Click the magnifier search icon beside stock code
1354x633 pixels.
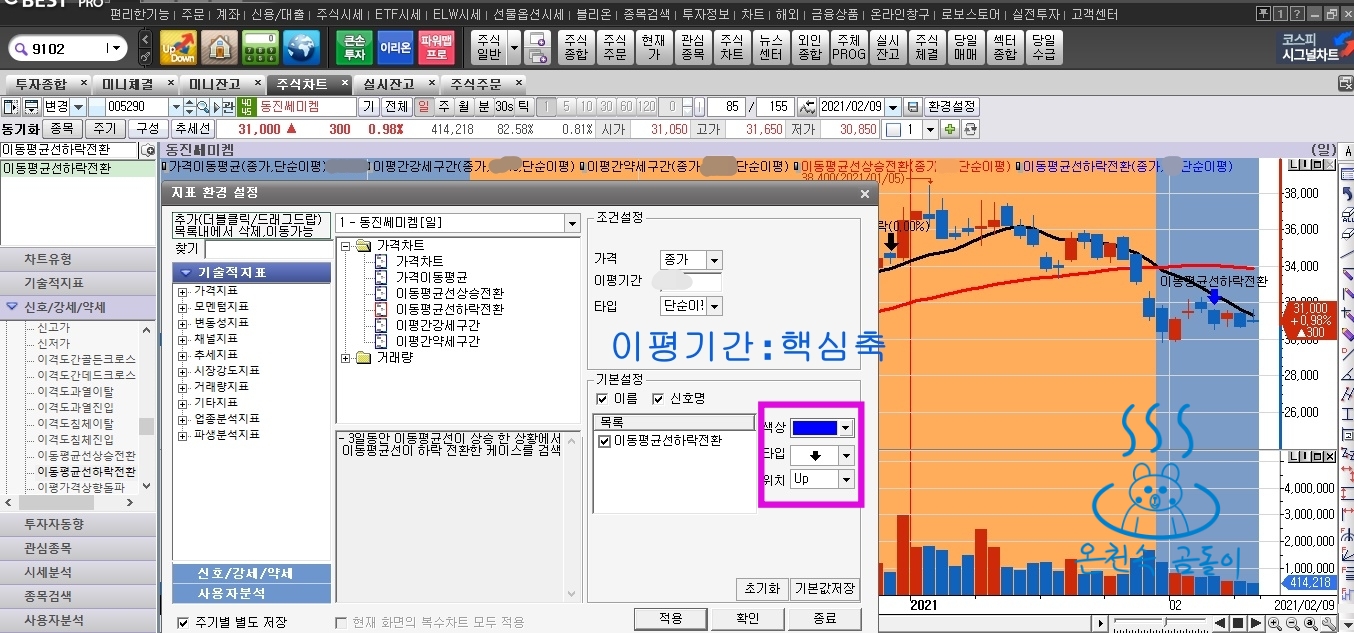coord(202,106)
